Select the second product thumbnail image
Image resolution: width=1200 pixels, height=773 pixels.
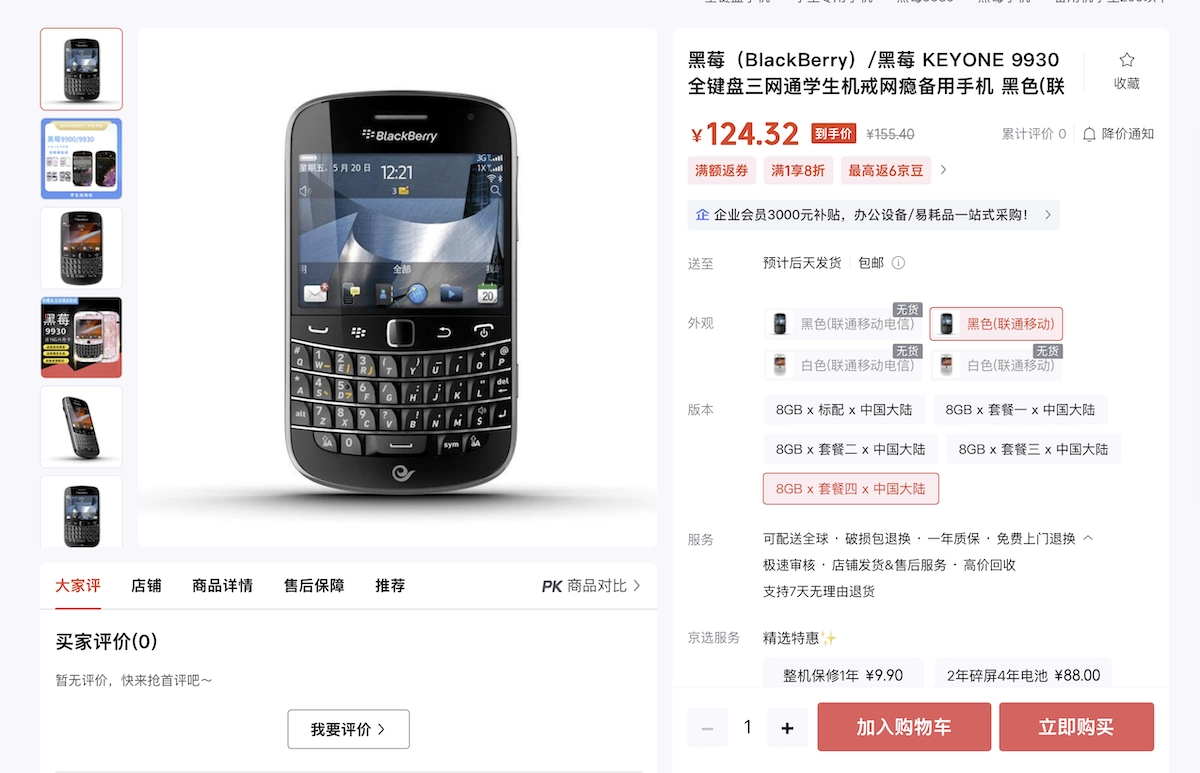81,158
